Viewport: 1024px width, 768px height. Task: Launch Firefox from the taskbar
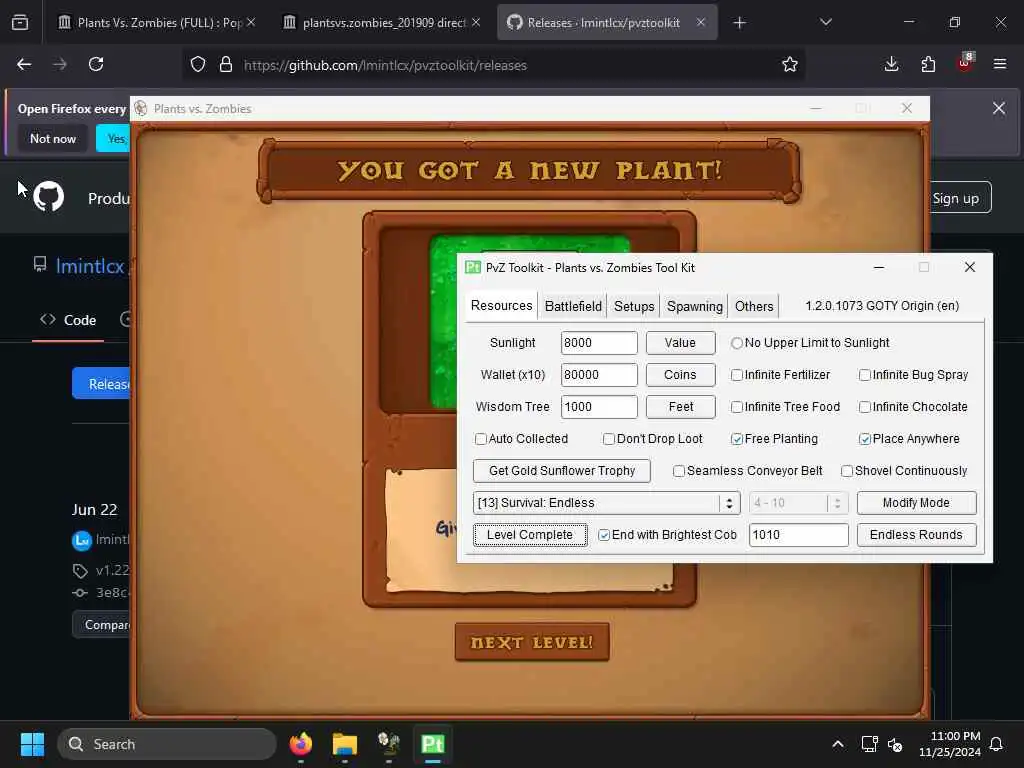[x=300, y=744]
